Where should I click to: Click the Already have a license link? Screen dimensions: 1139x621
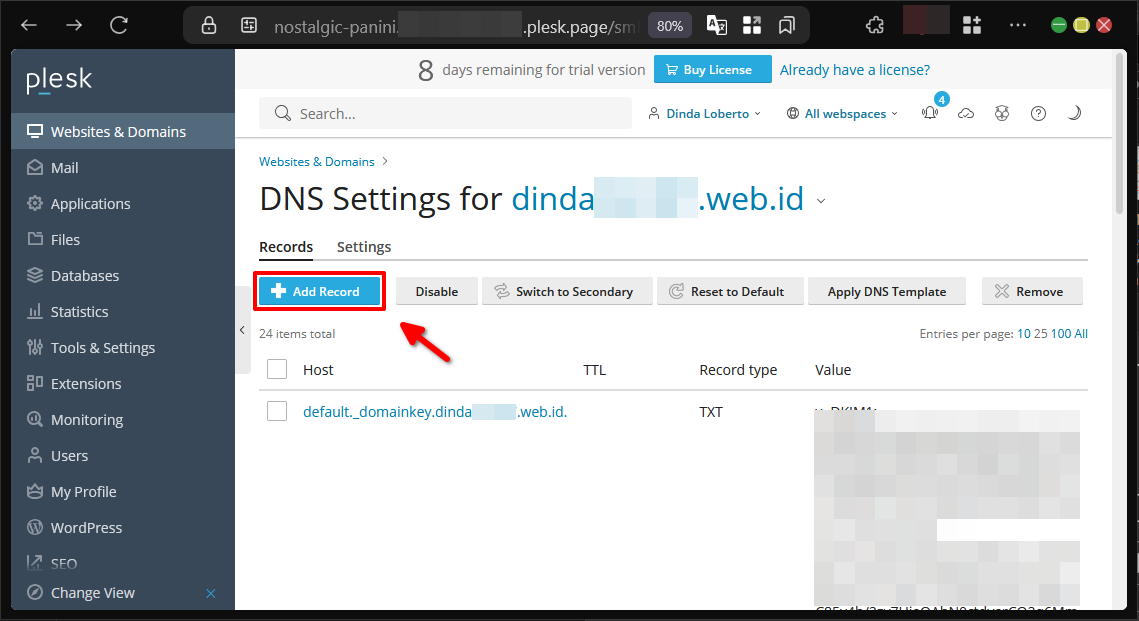point(855,70)
